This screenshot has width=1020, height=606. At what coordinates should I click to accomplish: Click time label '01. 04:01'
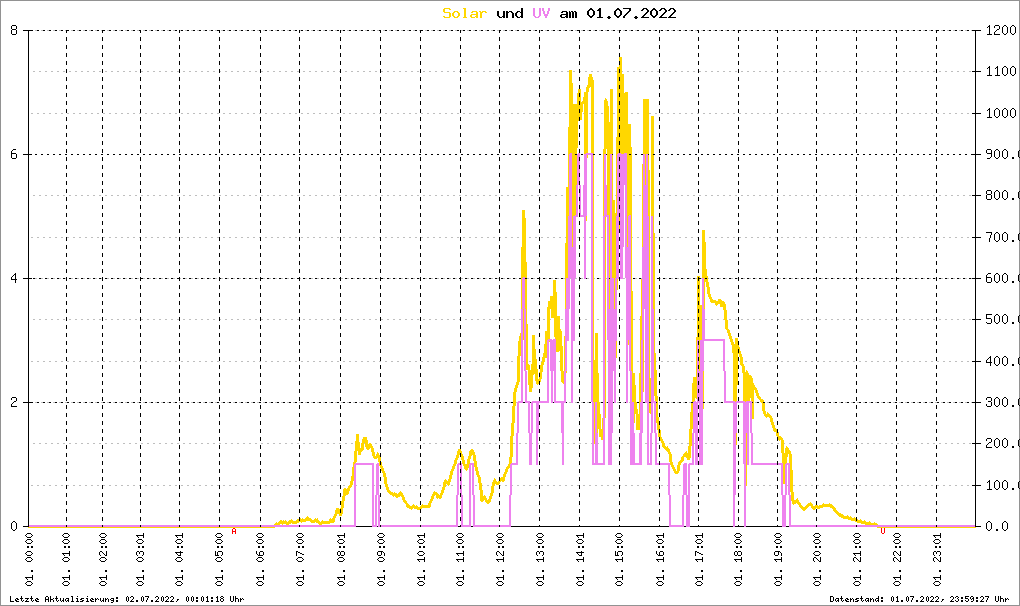[x=180, y=559]
